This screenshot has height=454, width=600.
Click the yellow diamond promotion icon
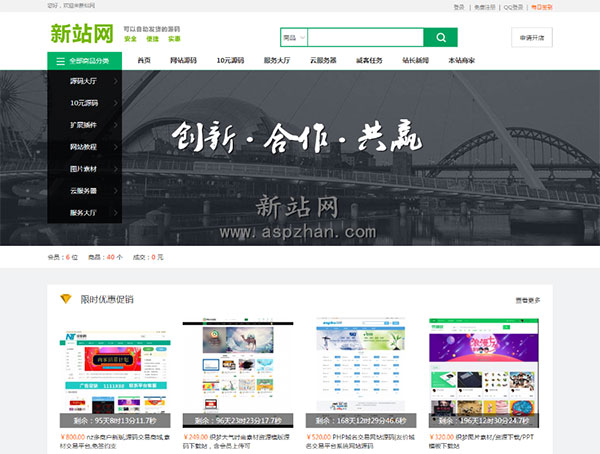coord(66,299)
